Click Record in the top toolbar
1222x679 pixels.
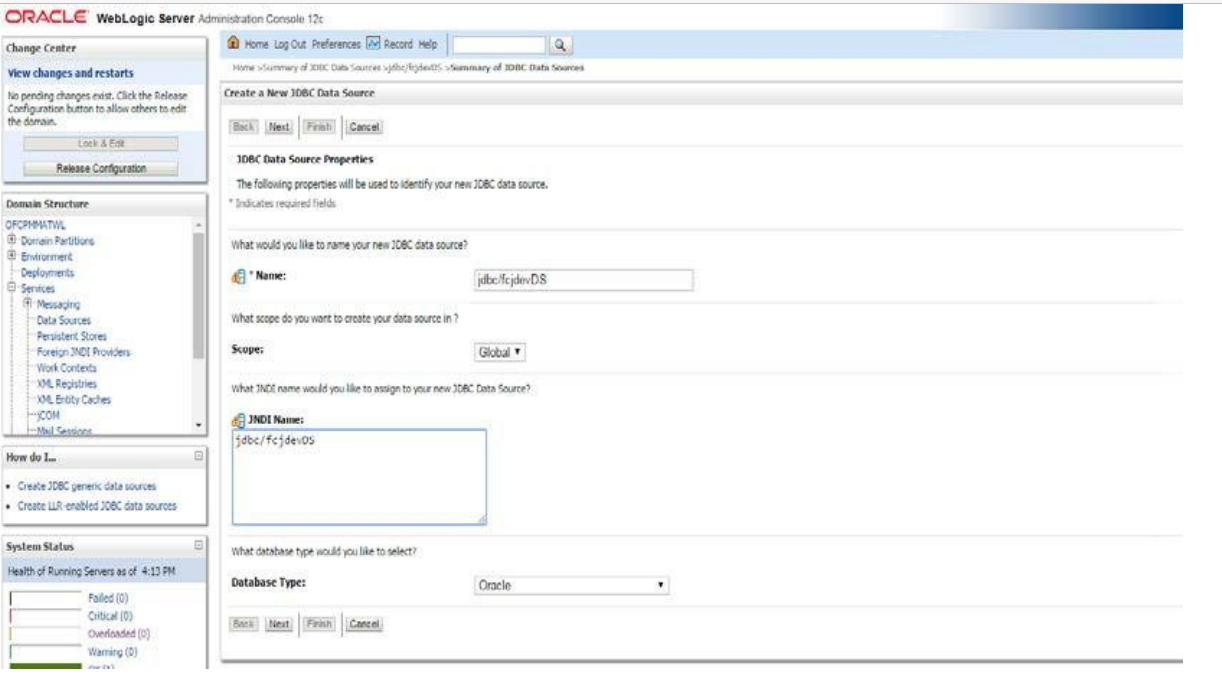pyautogui.click(x=397, y=44)
